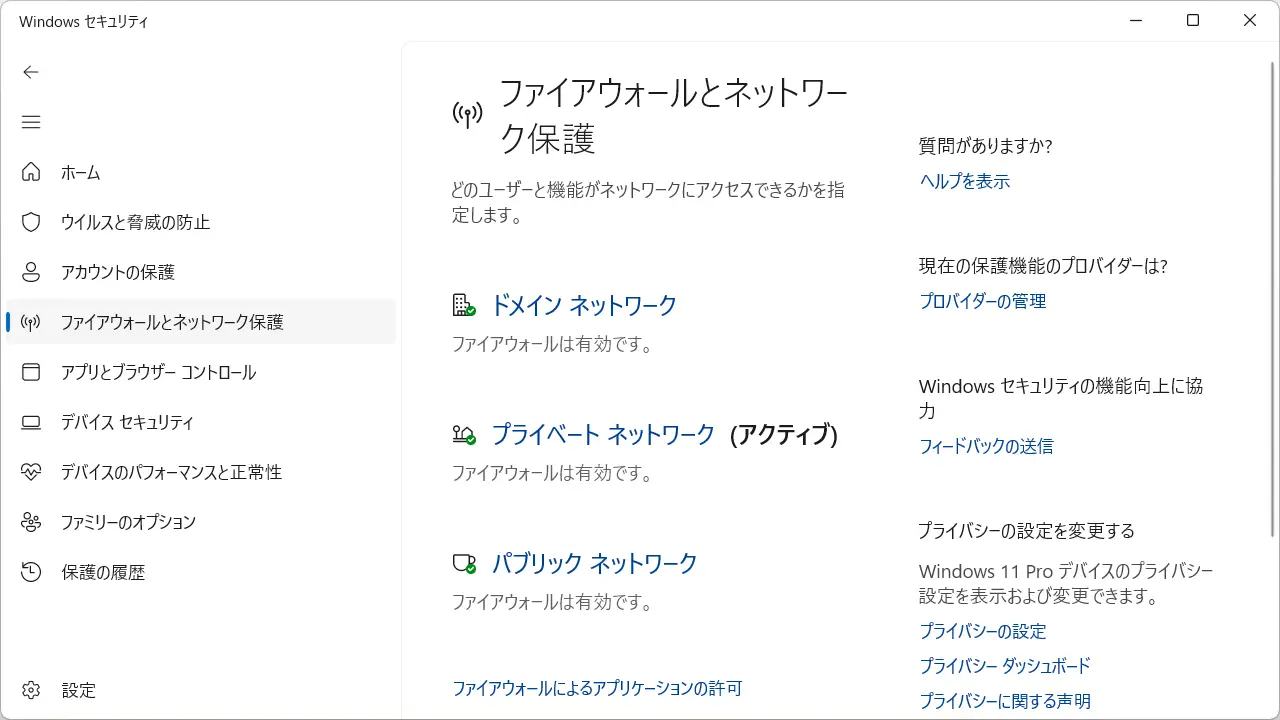
Task: Click フィードバックの送信 link
Action: (x=985, y=446)
